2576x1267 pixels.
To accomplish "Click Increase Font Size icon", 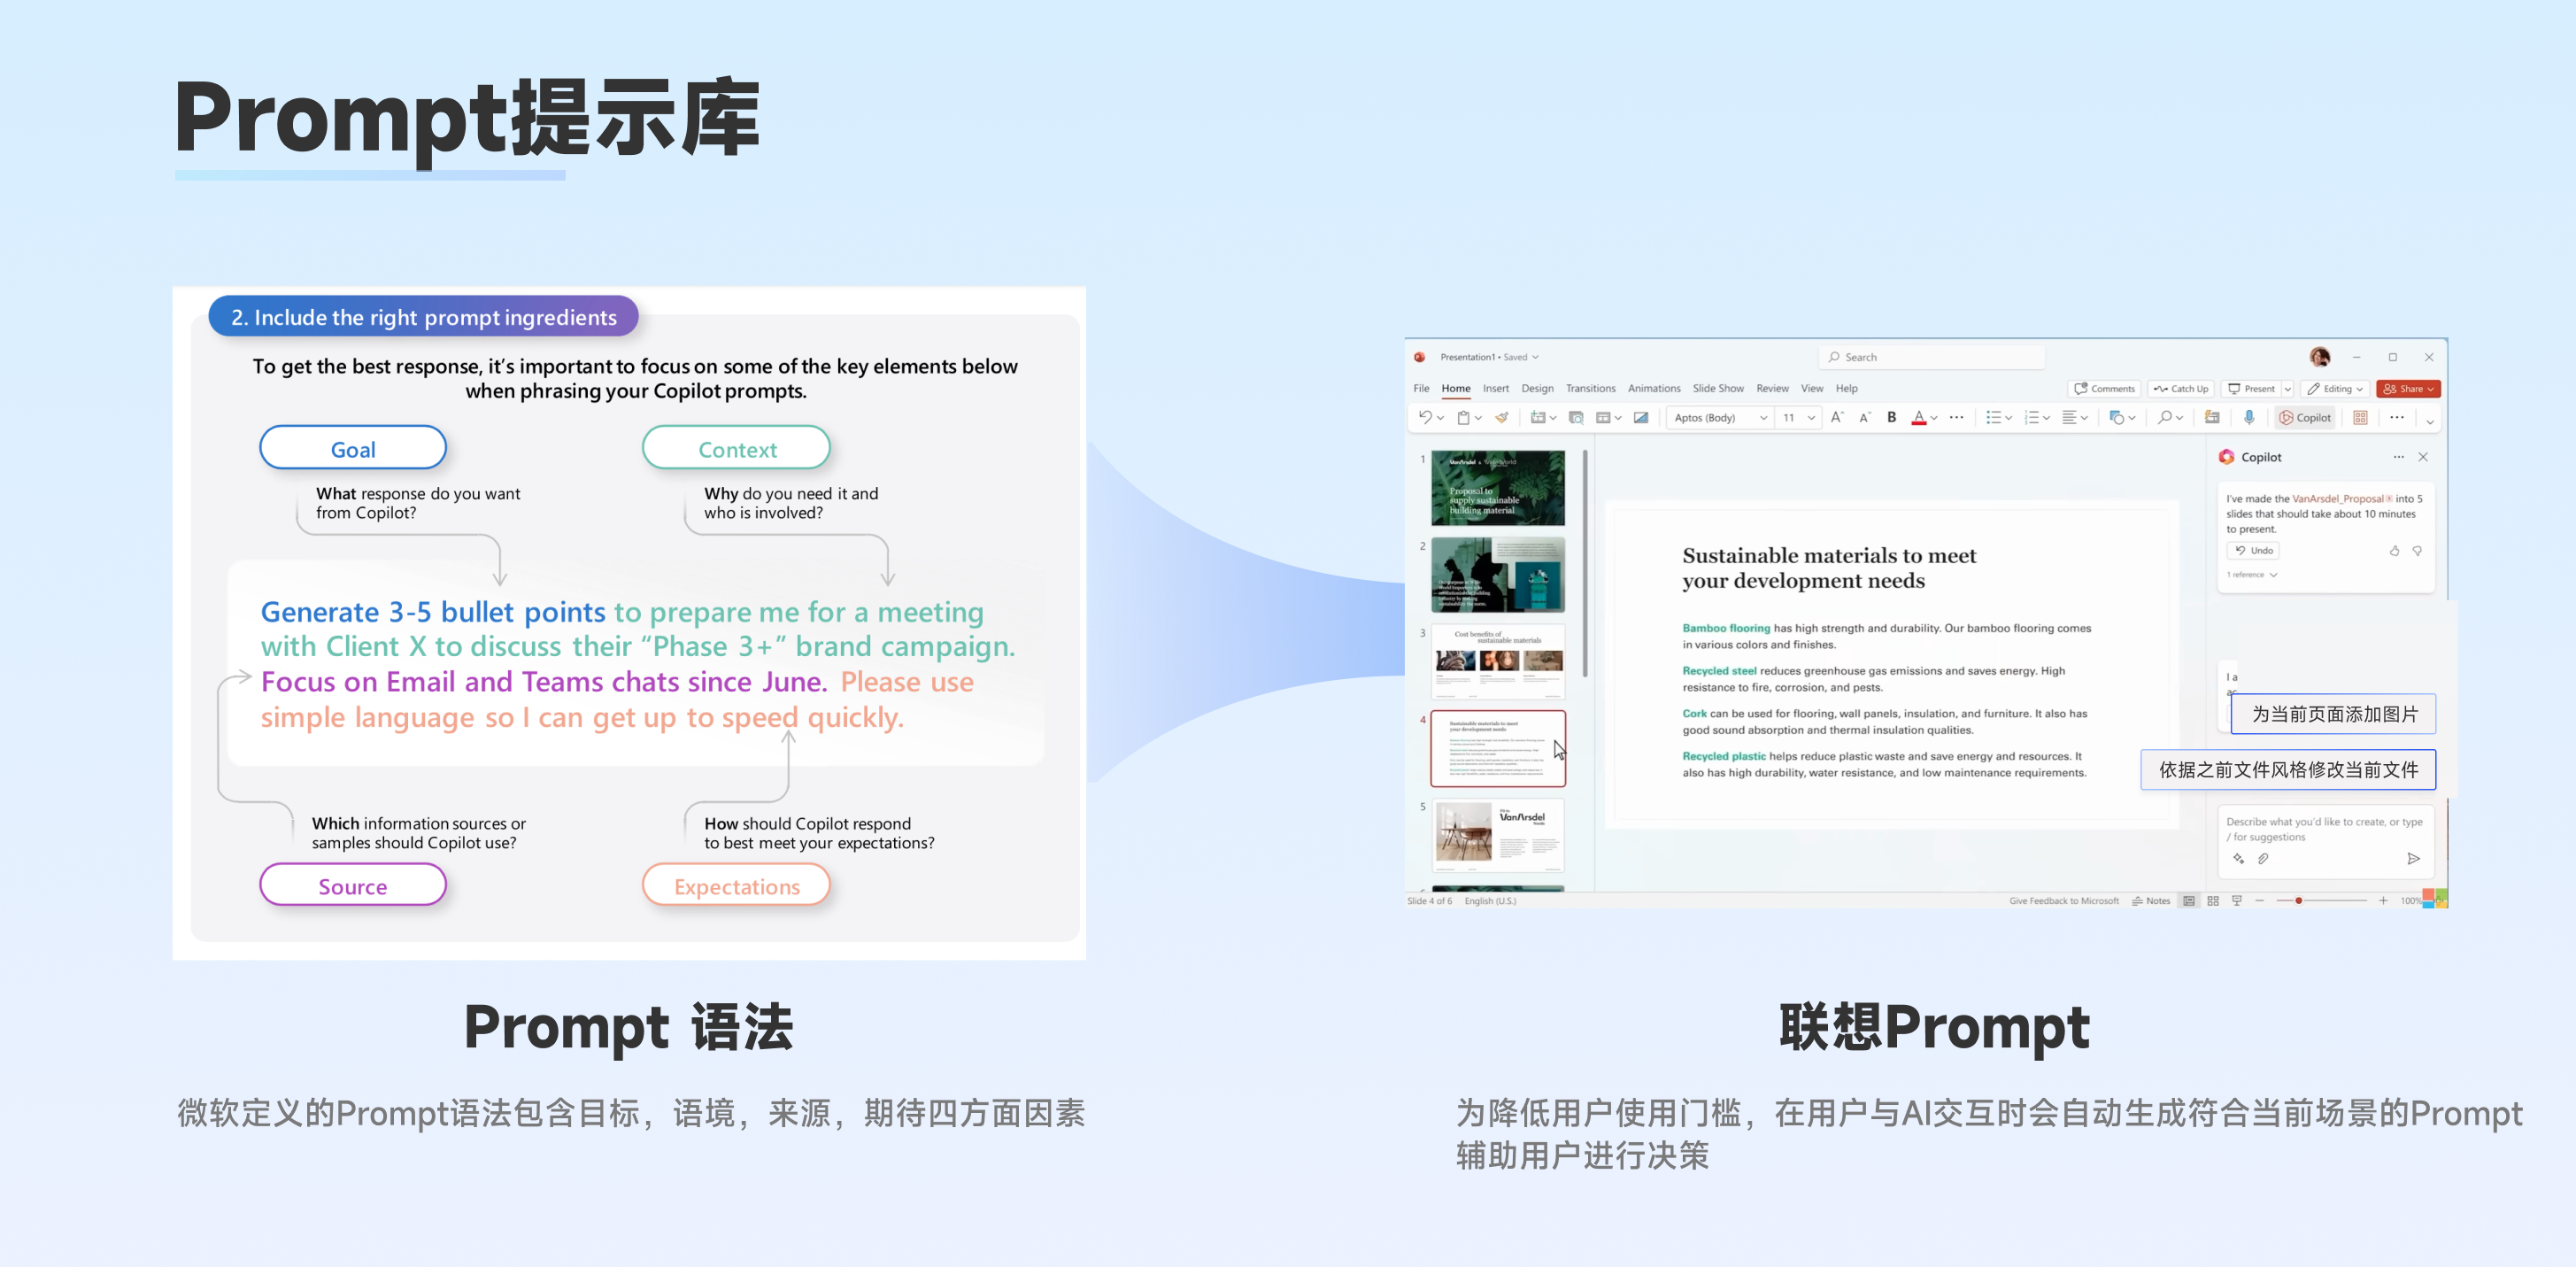I will pyautogui.click(x=1837, y=417).
